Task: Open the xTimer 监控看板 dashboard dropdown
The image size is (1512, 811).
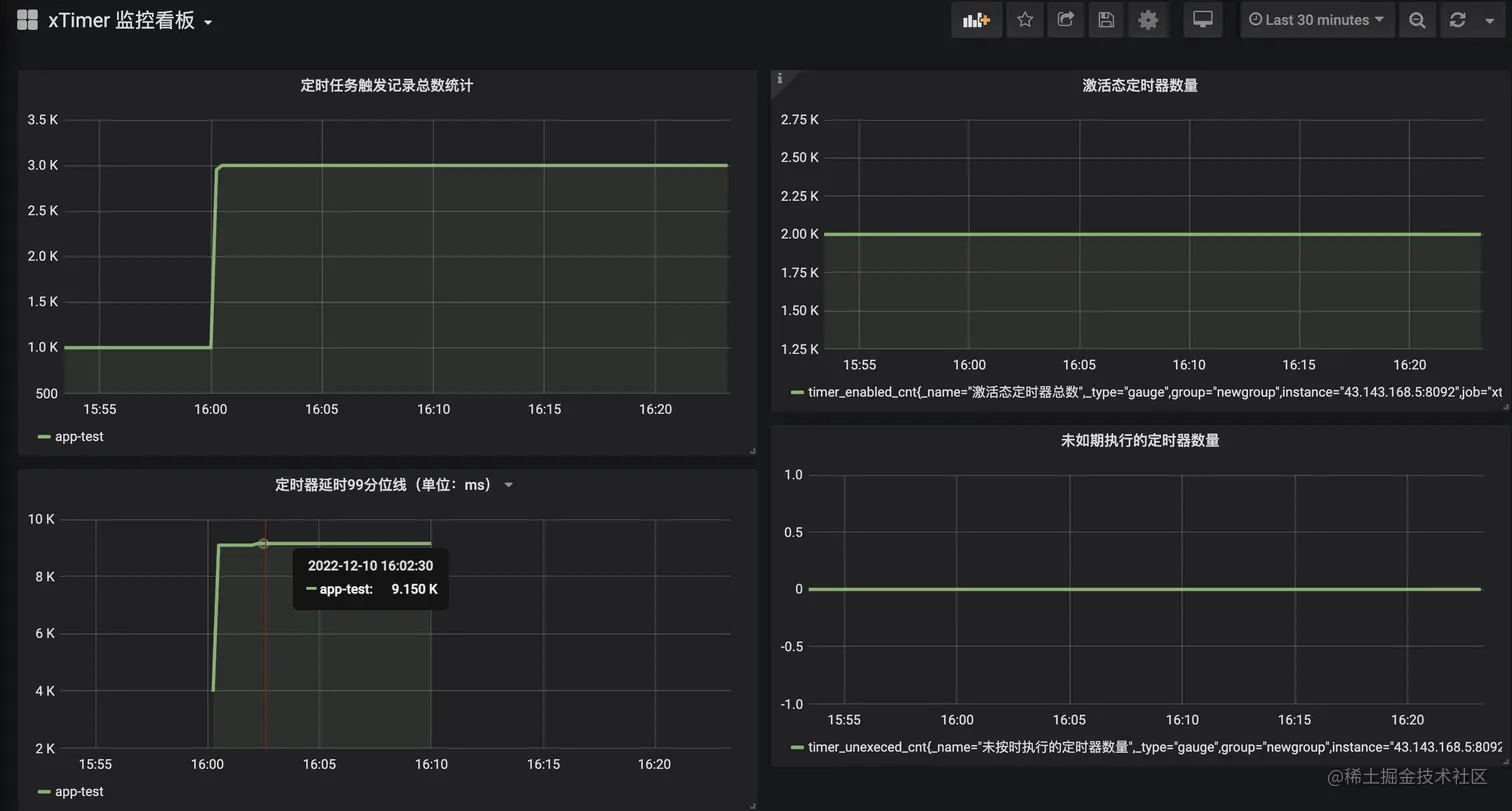Action: pyautogui.click(x=130, y=20)
